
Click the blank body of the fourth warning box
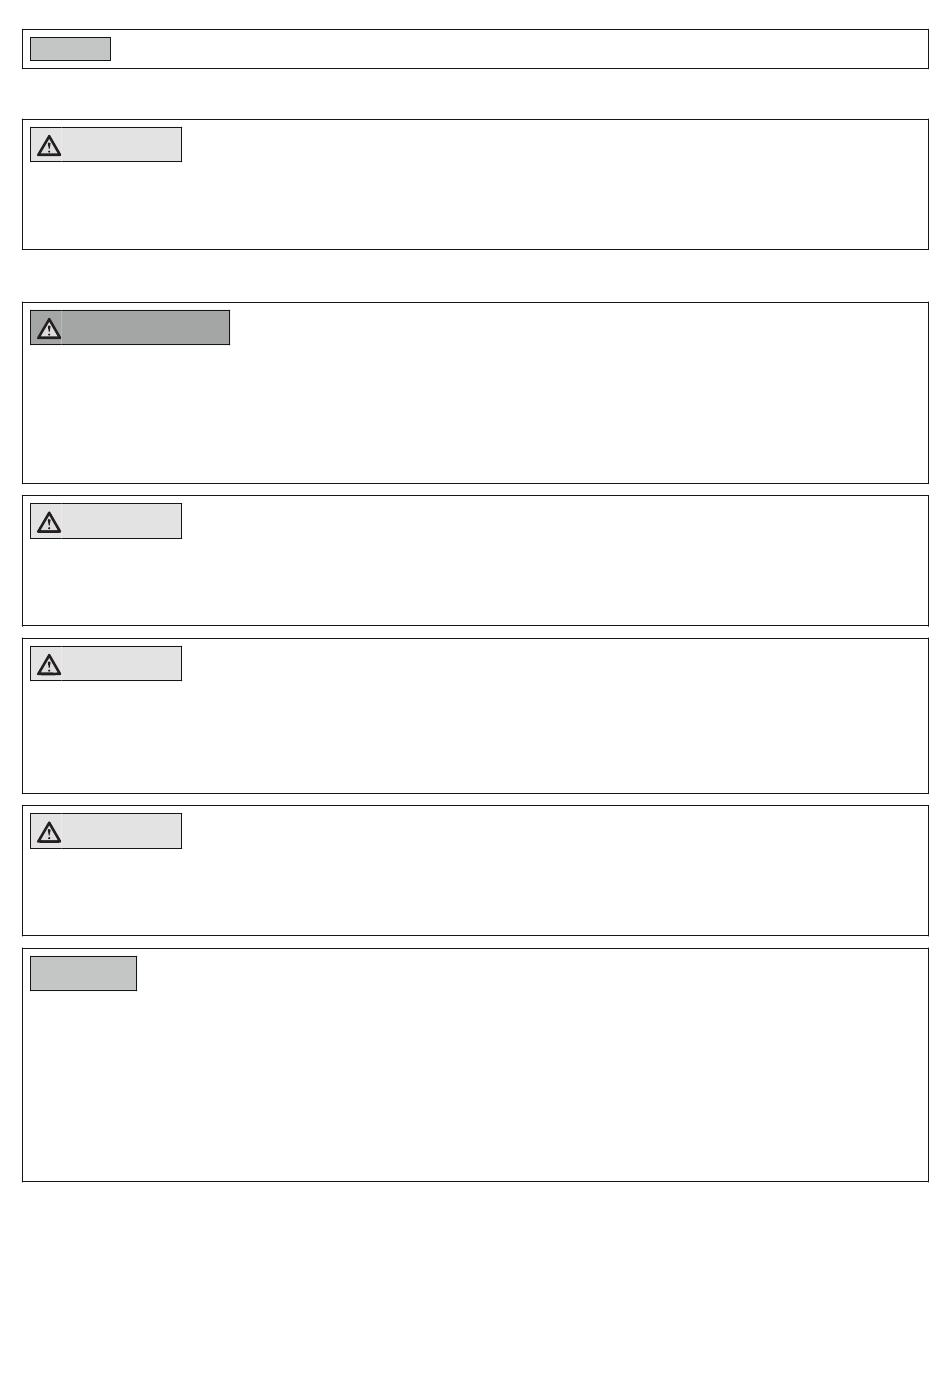[x=475, y=737]
